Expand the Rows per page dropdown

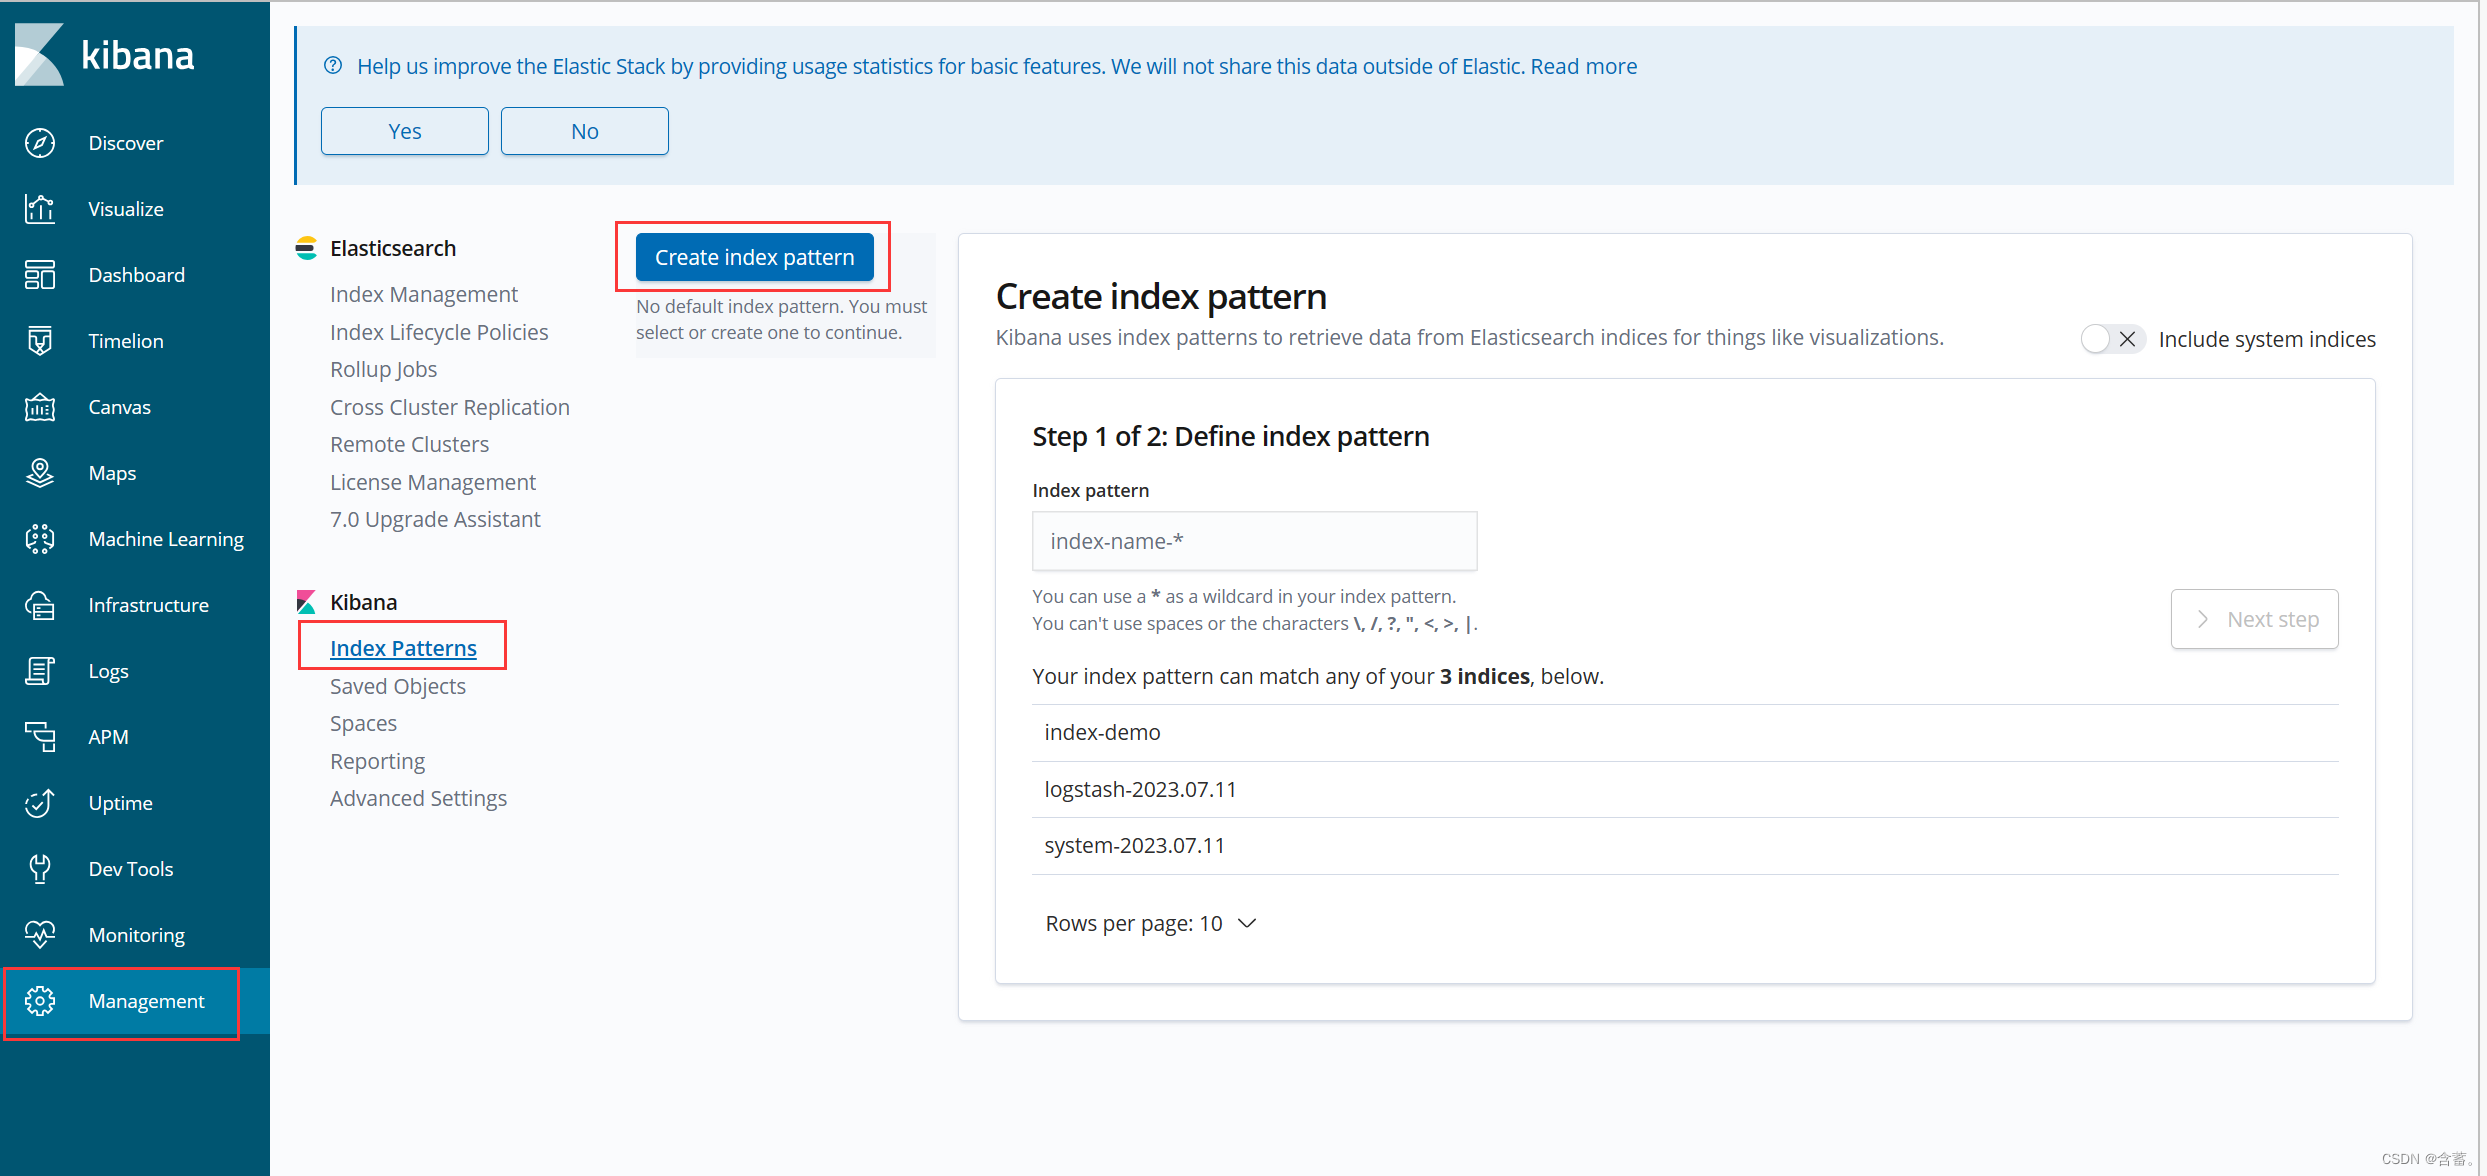1150,924
